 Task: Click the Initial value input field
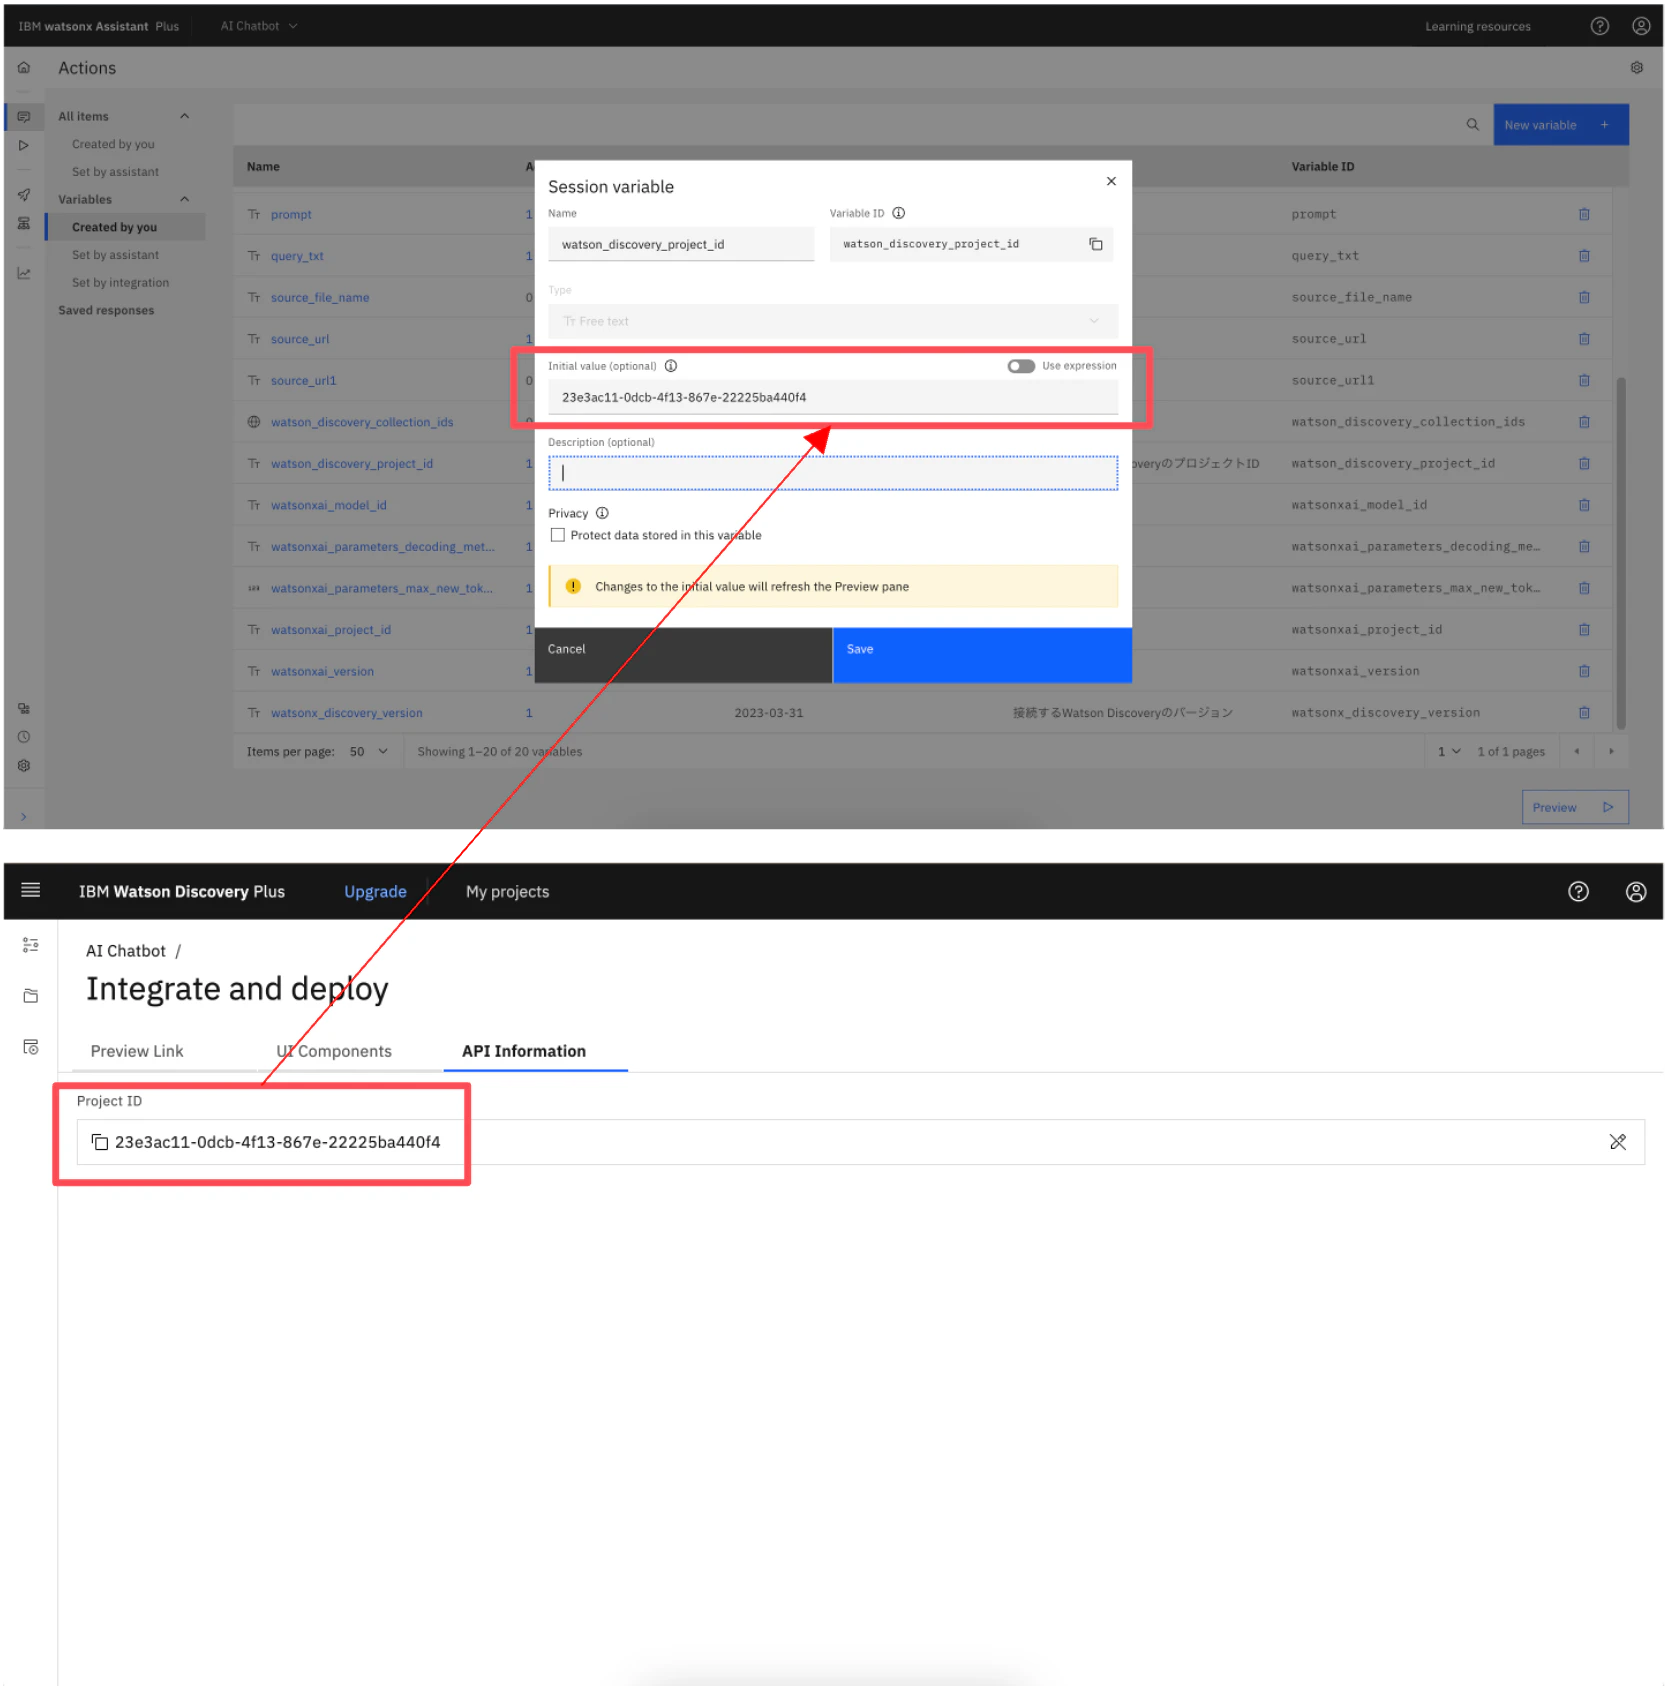coord(832,397)
